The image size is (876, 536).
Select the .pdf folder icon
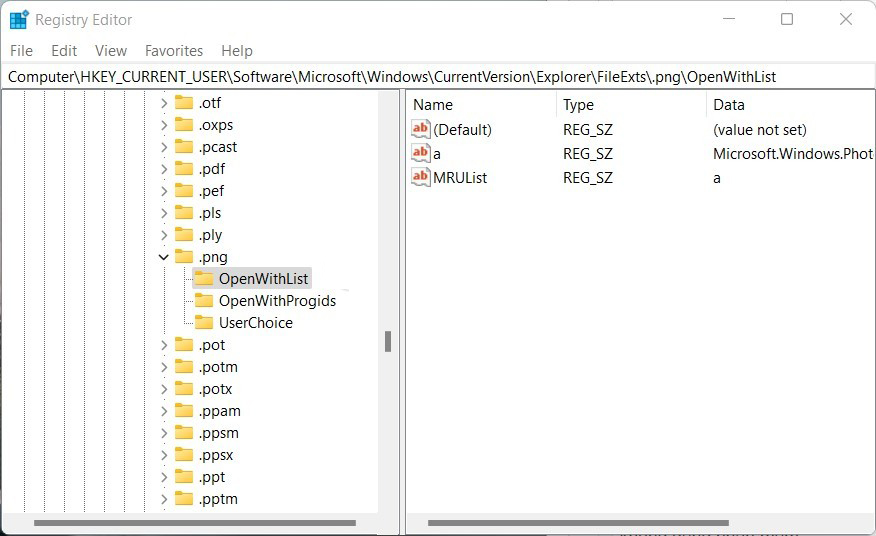pos(184,169)
